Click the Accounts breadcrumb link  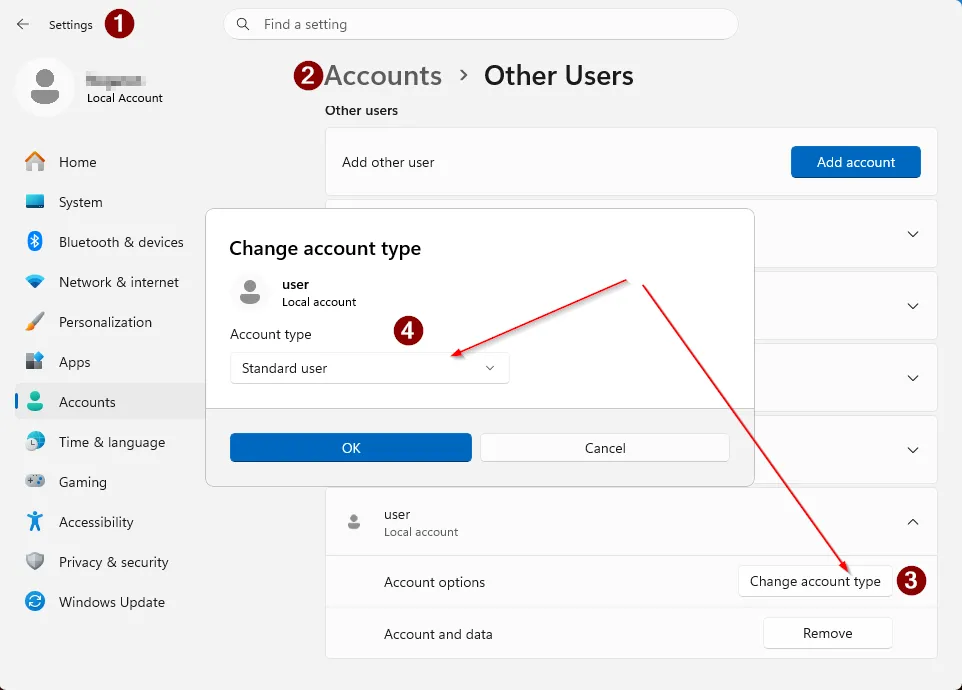383,75
